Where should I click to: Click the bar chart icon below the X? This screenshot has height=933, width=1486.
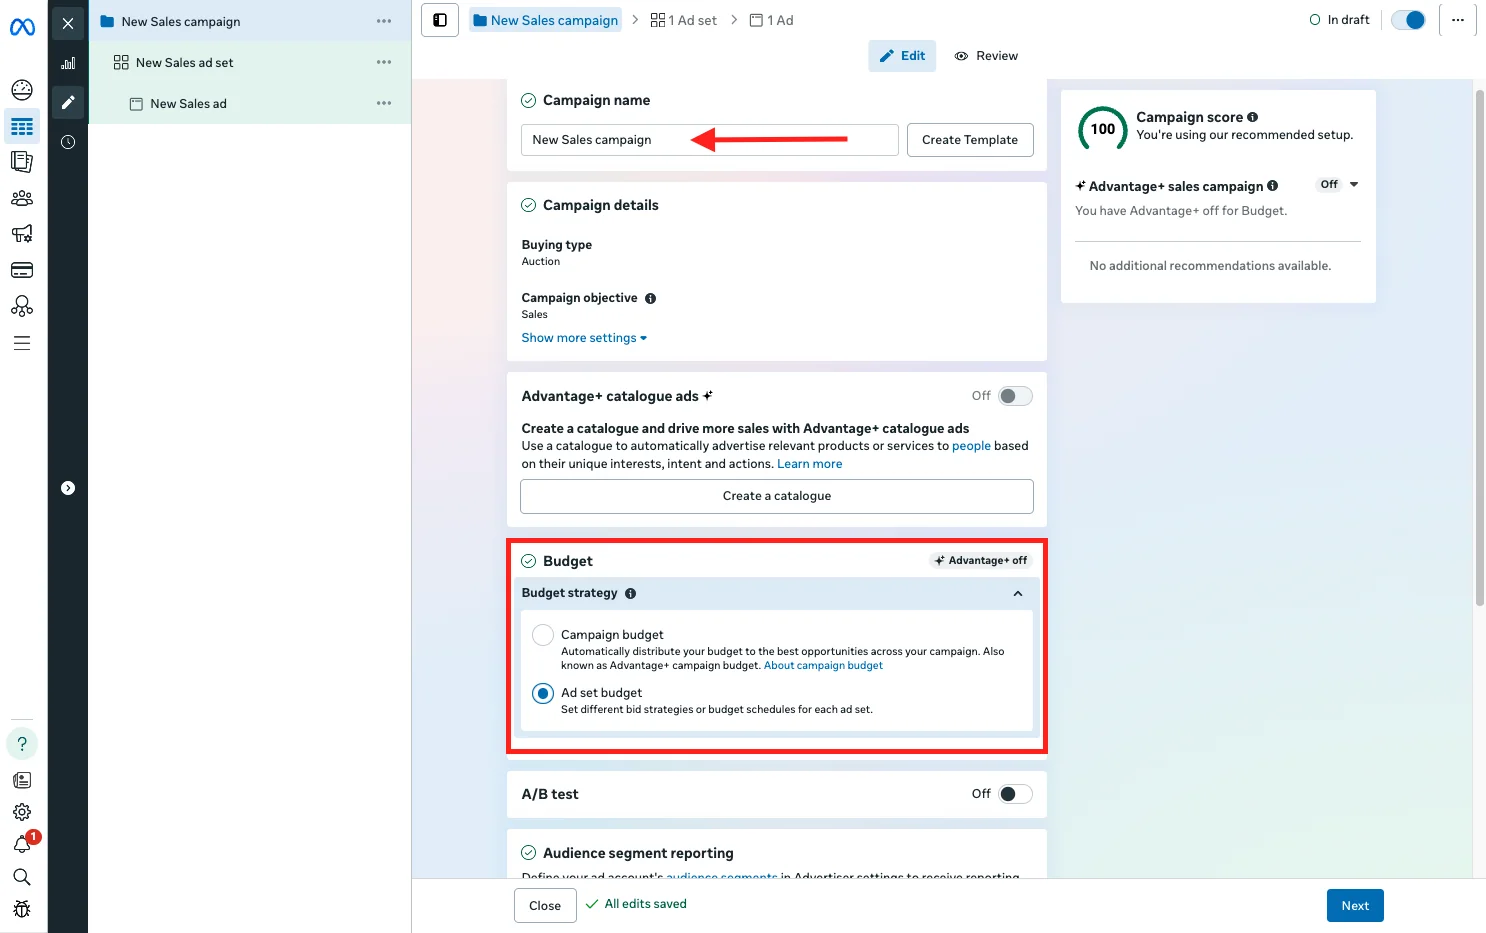point(68,63)
